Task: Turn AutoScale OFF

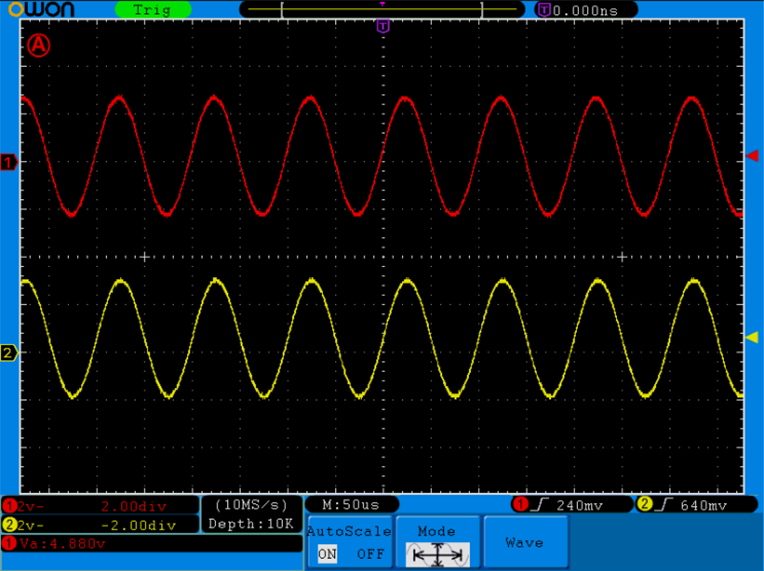Action: click(370, 554)
